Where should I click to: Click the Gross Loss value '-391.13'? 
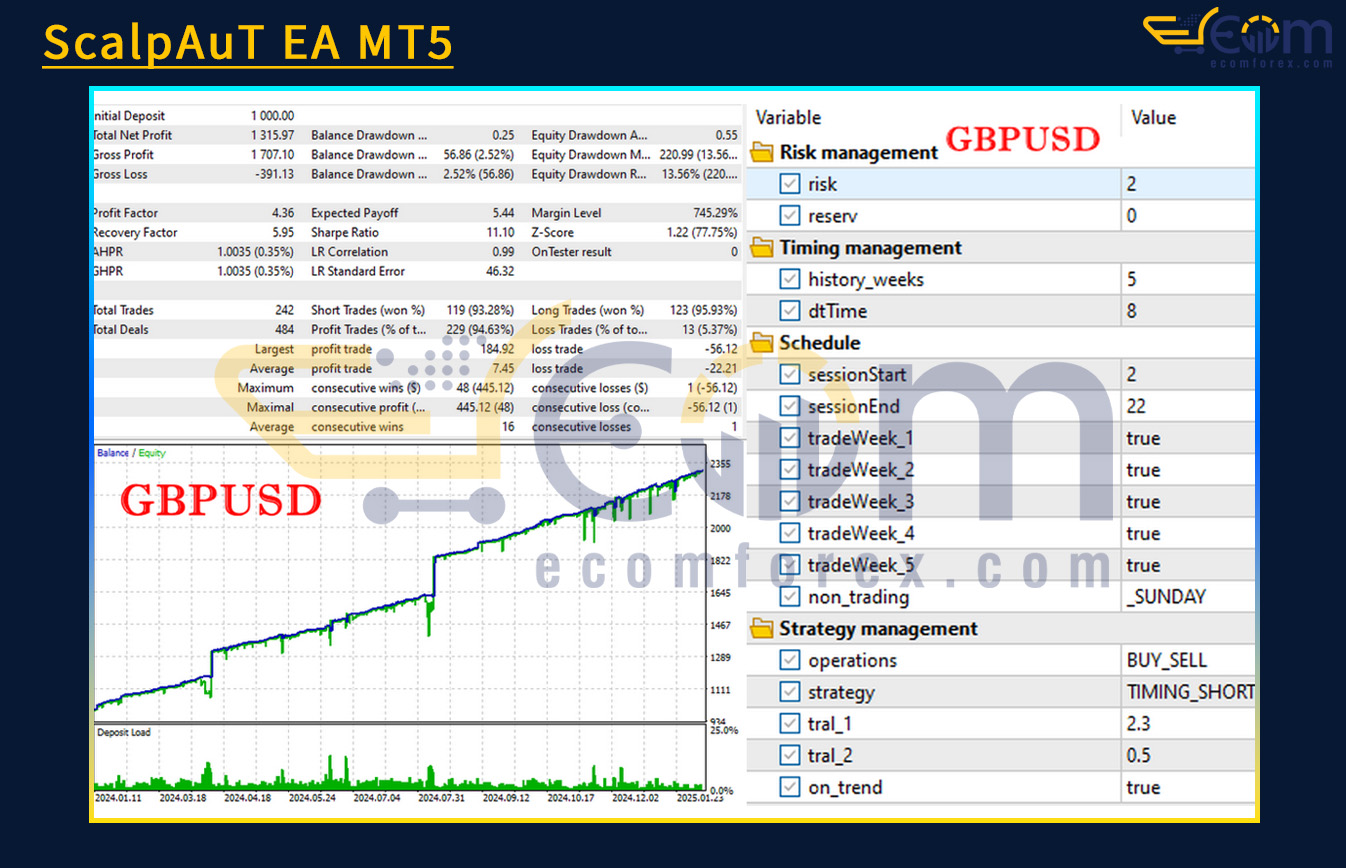pos(275,174)
